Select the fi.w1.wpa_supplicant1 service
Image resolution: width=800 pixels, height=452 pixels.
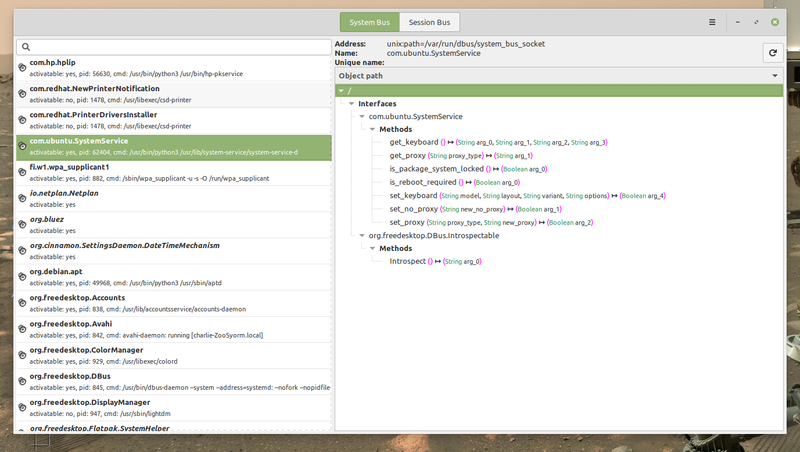click(173, 172)
